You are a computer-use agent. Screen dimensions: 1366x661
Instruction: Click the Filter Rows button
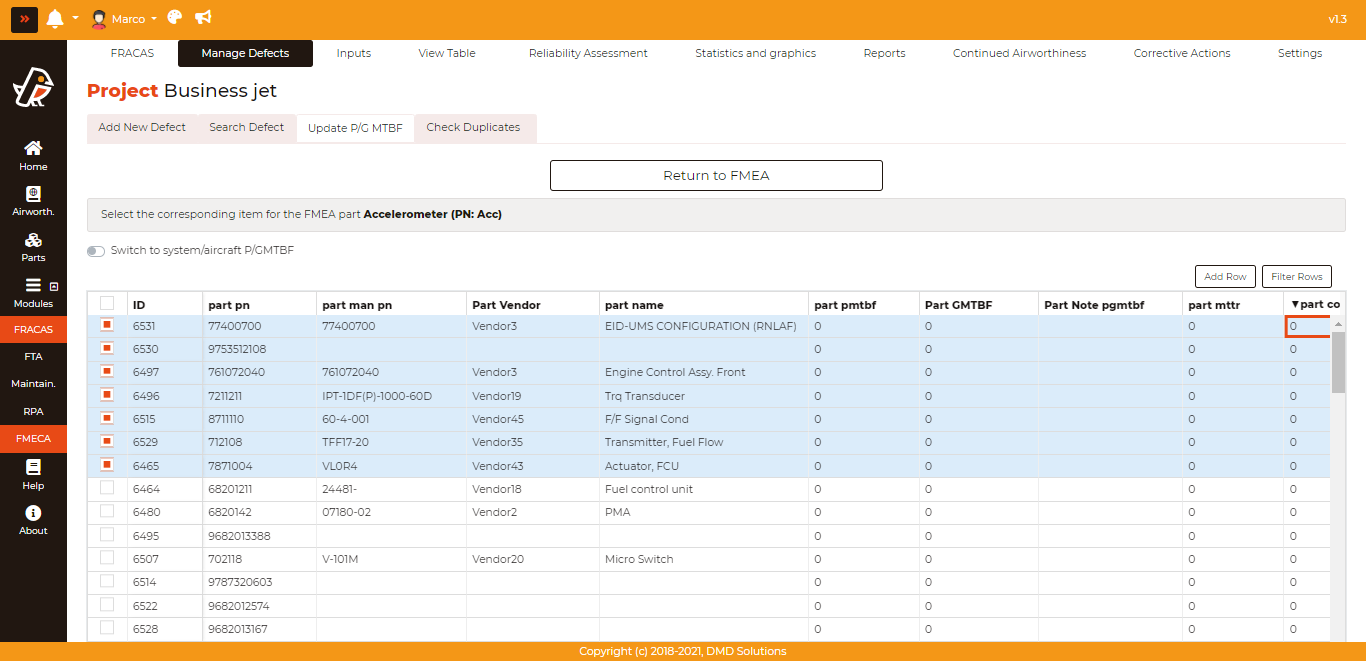[1296, 277]
